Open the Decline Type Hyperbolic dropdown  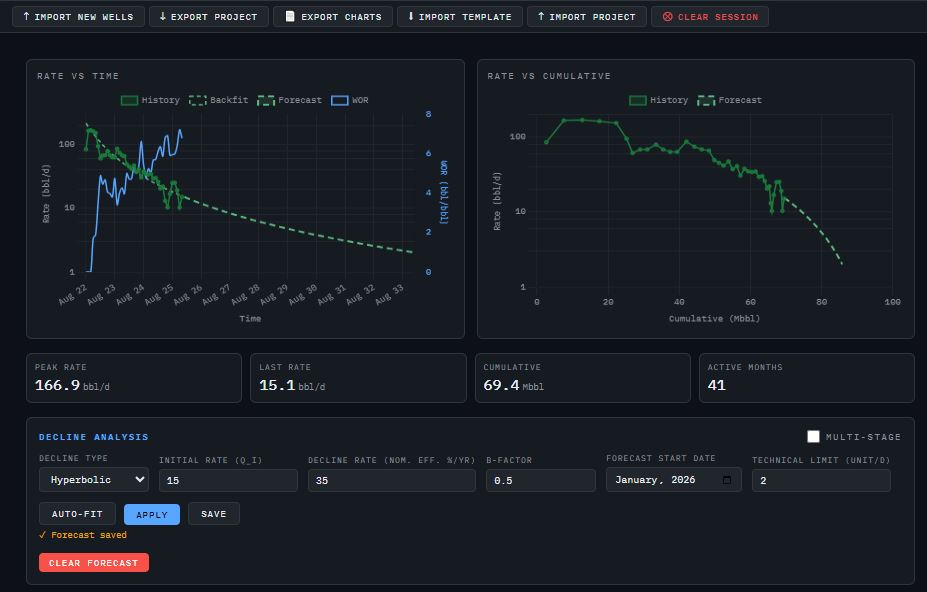click(93, 480)
